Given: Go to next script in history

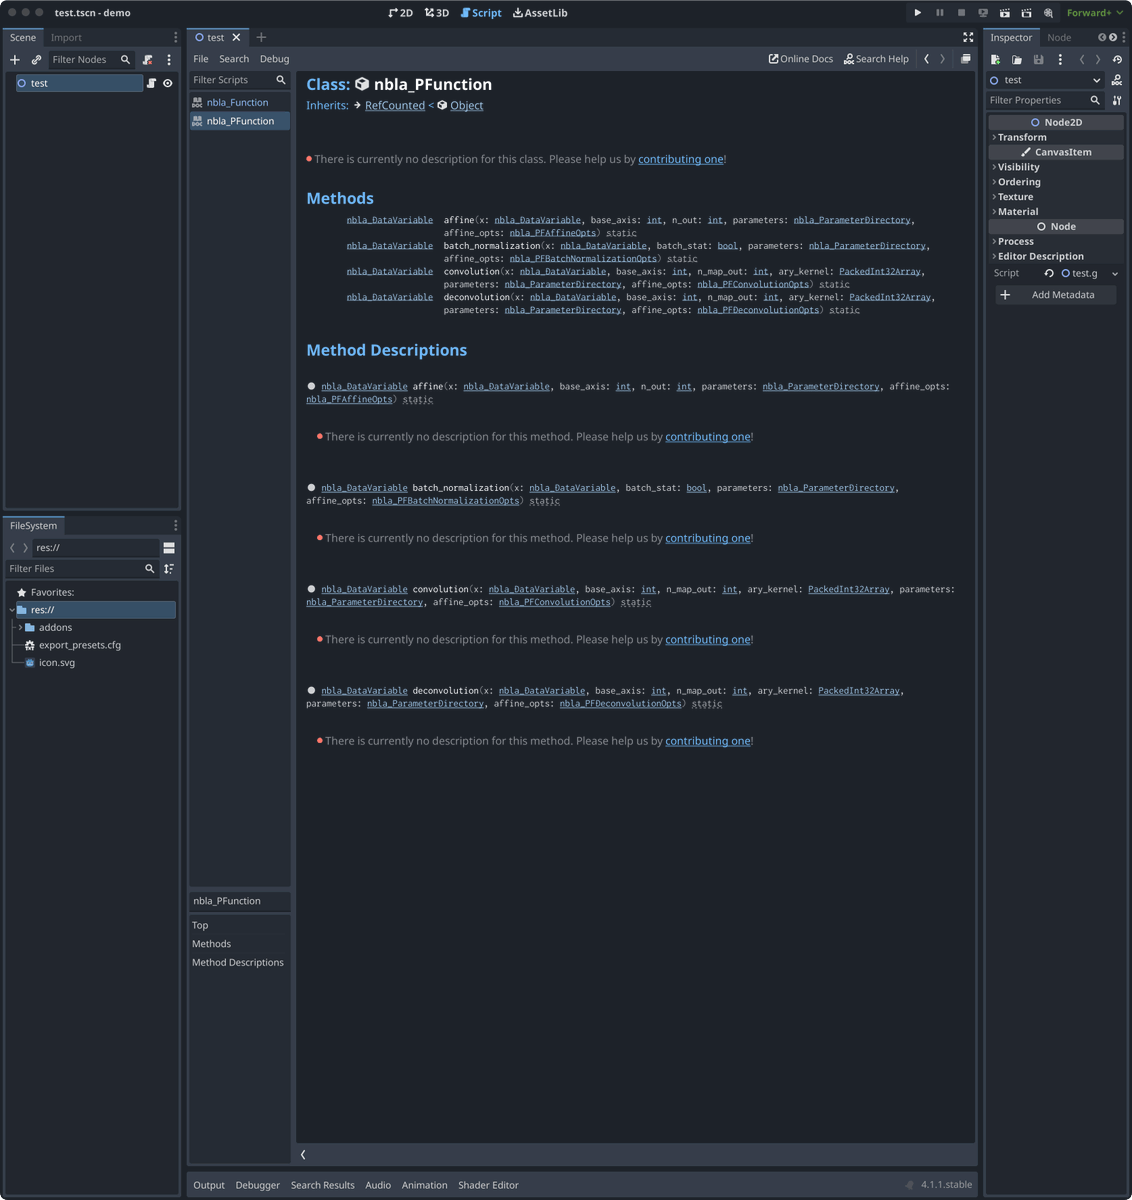Looking at the screenshot, I should [942, 59].
